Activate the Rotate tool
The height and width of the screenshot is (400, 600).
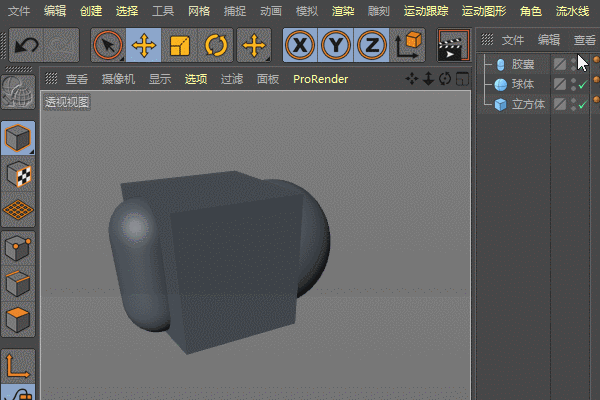(x=215, y=45)
